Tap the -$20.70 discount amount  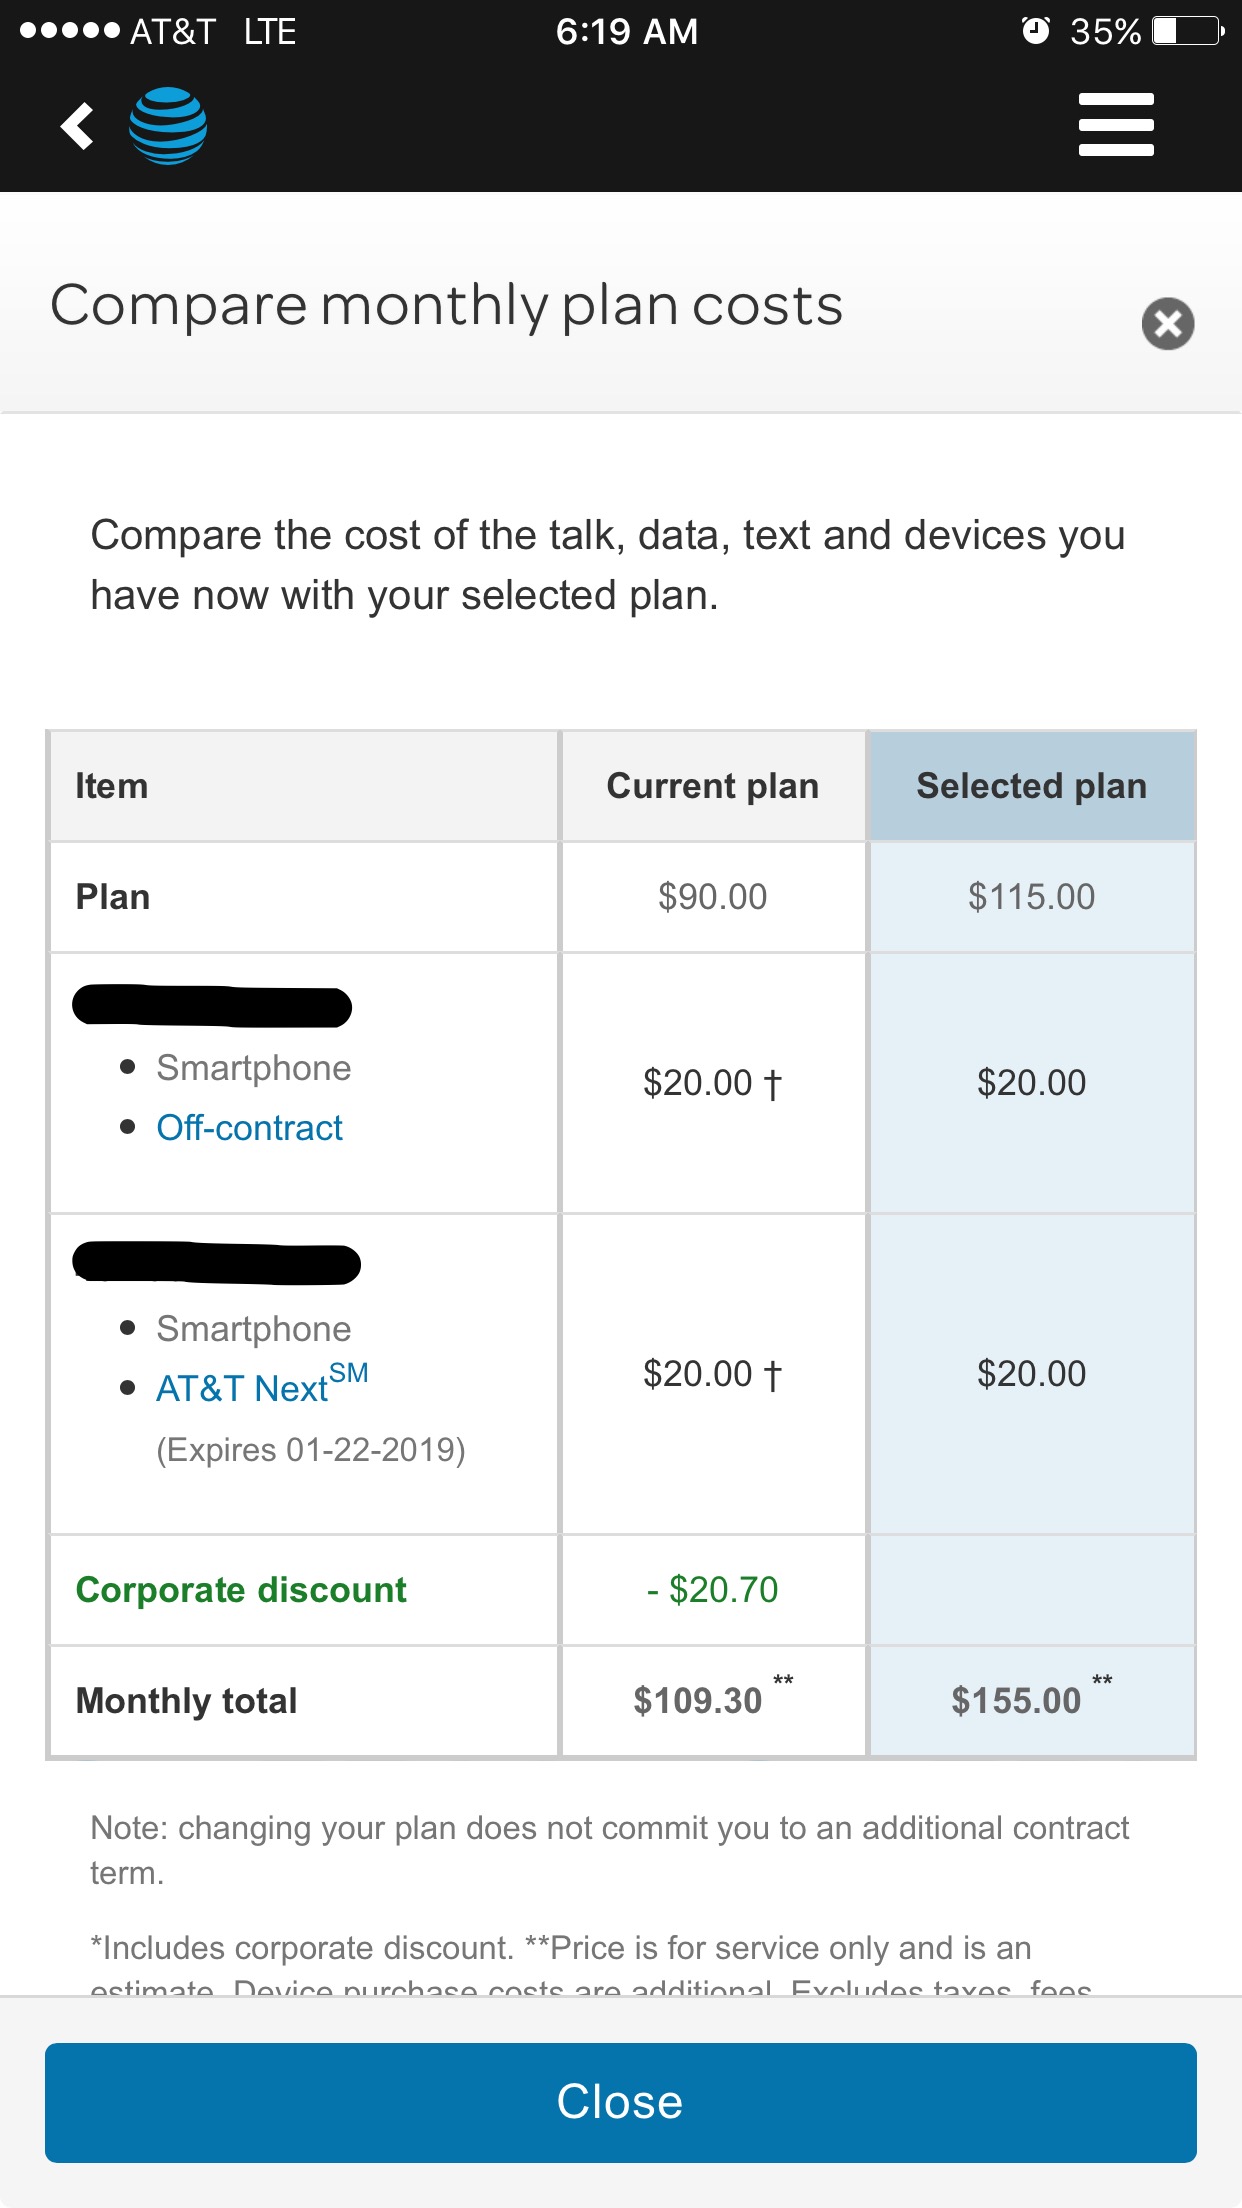pyautogui.click(x=712, y=1590)
